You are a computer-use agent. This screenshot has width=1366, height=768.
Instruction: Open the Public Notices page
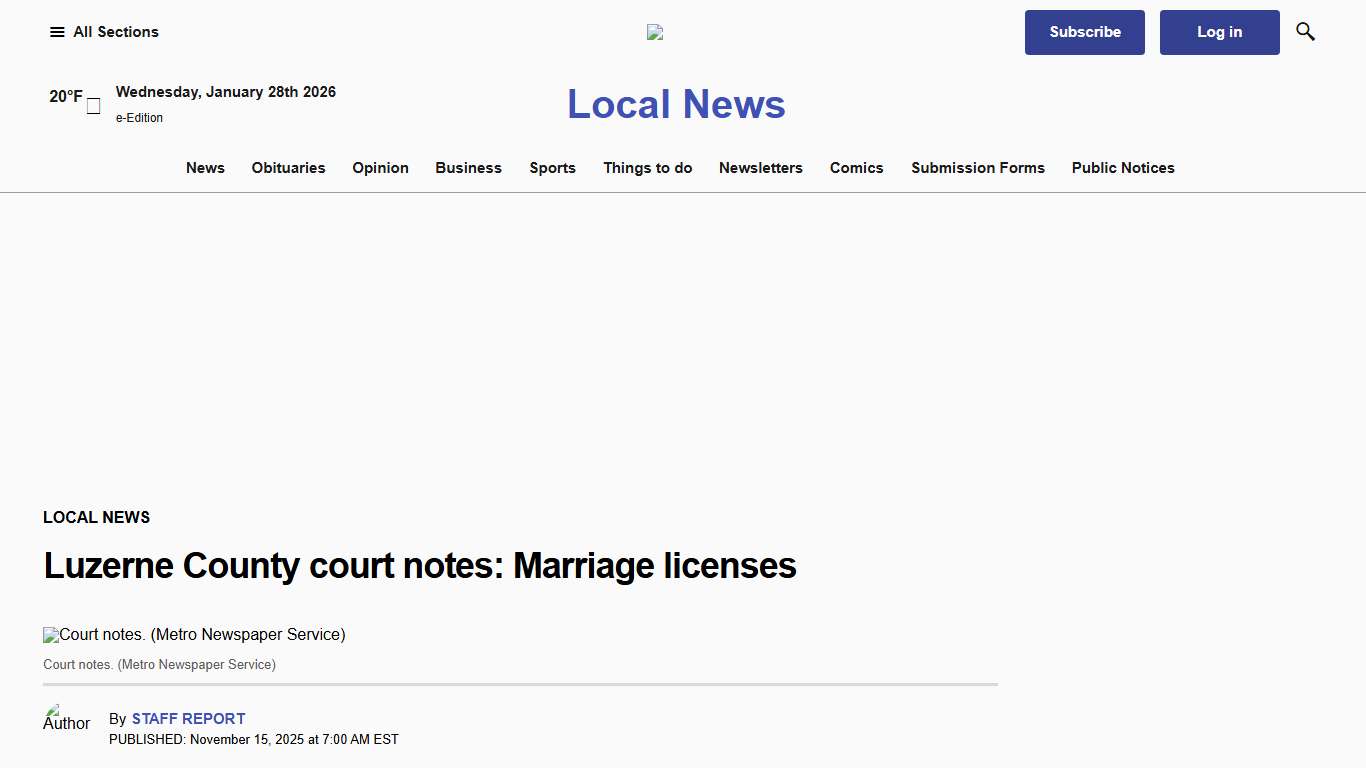click(1123, 168)
